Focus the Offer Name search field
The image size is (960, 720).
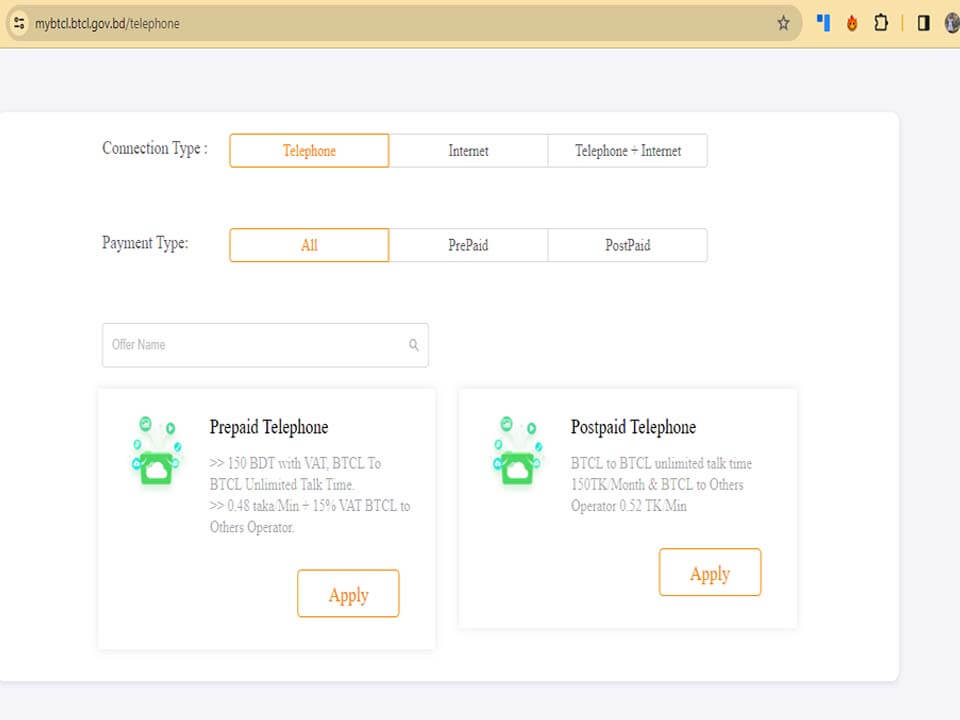[265, 345]
